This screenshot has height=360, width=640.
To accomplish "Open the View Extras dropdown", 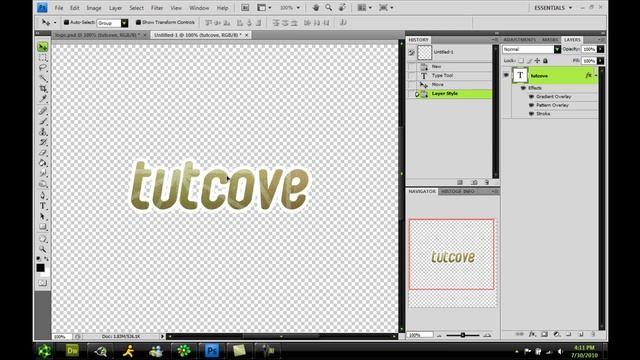I will point(263,8).
